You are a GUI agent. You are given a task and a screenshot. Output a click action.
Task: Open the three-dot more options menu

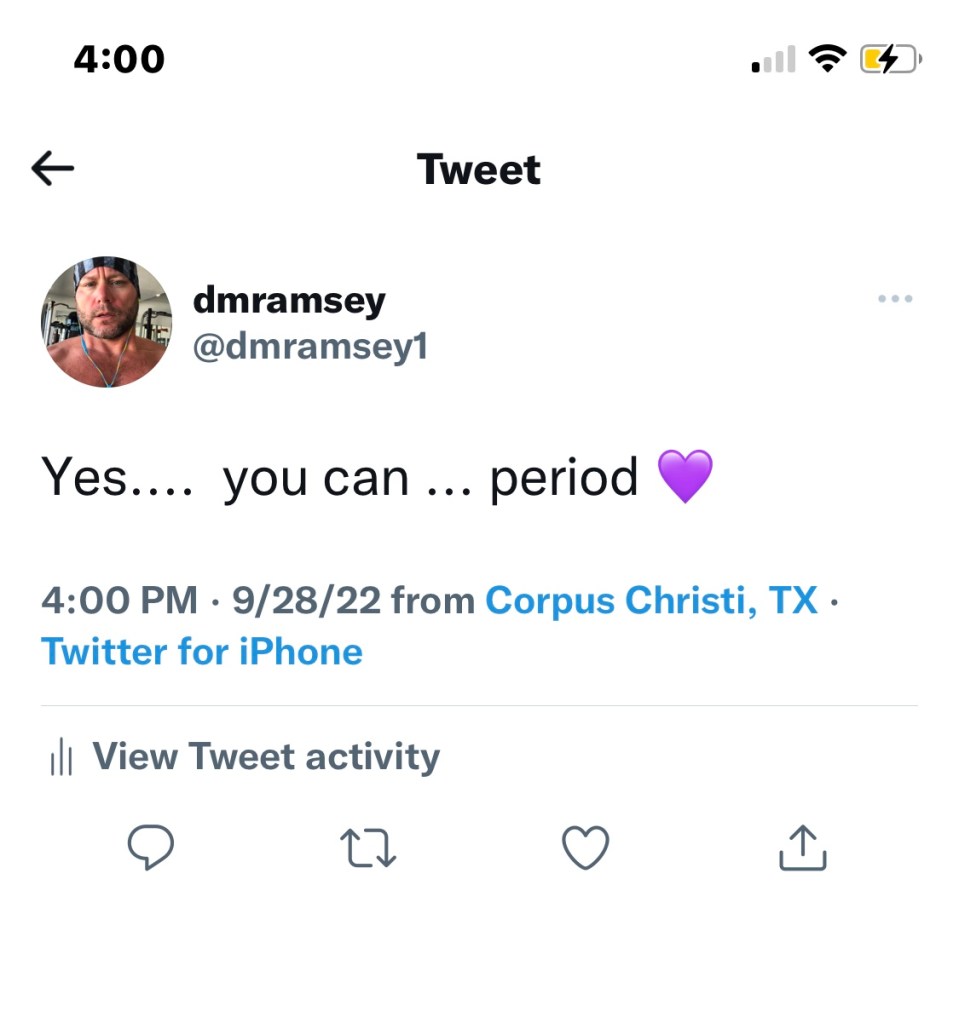[894, 299]
